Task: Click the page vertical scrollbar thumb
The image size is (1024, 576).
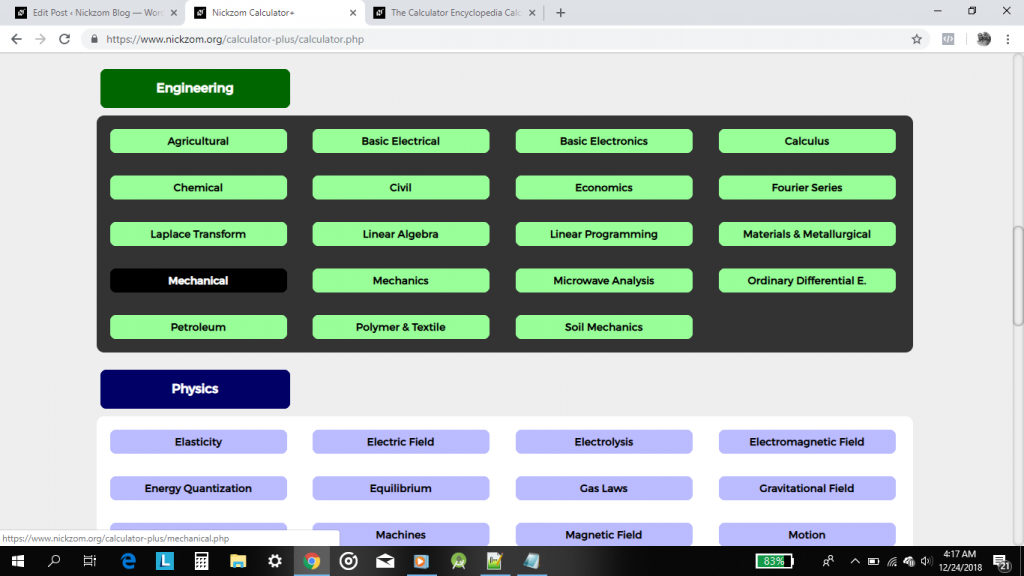Action: click(1018, 276)
